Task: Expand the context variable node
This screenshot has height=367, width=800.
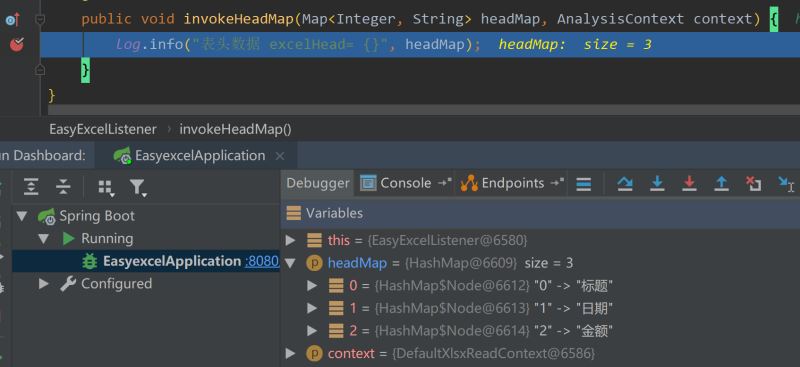Action: tap(290, 353)
